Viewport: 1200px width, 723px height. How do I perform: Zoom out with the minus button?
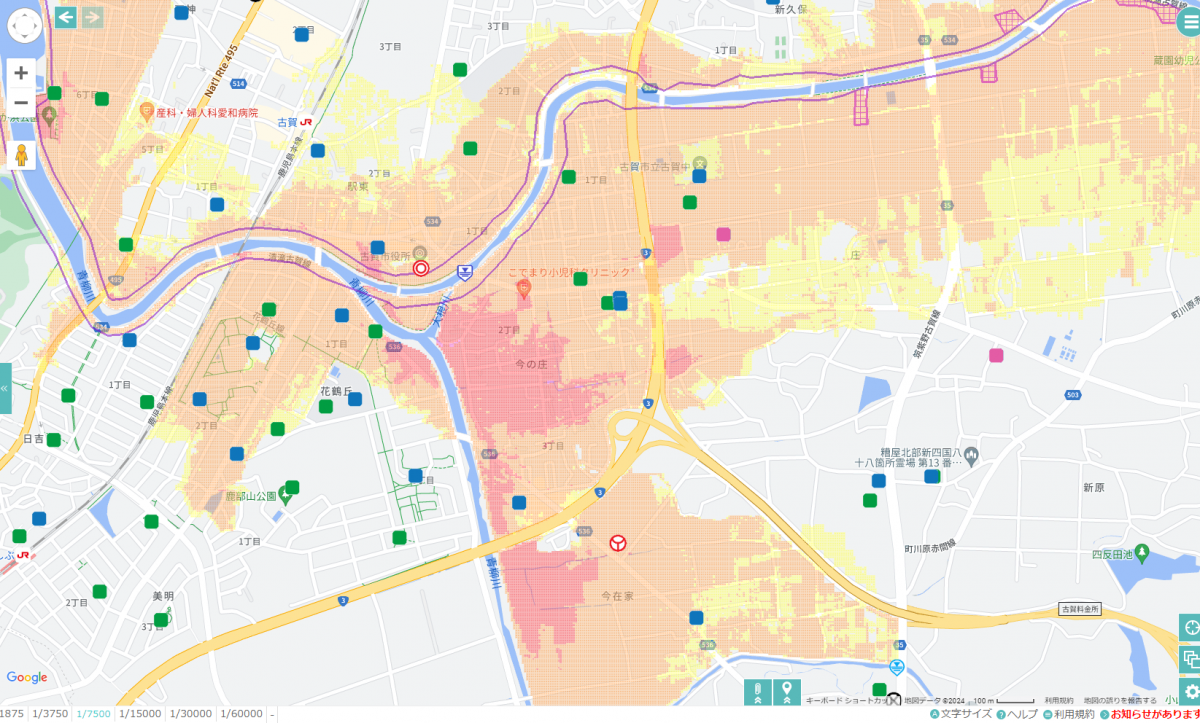[x=21, y=103]
